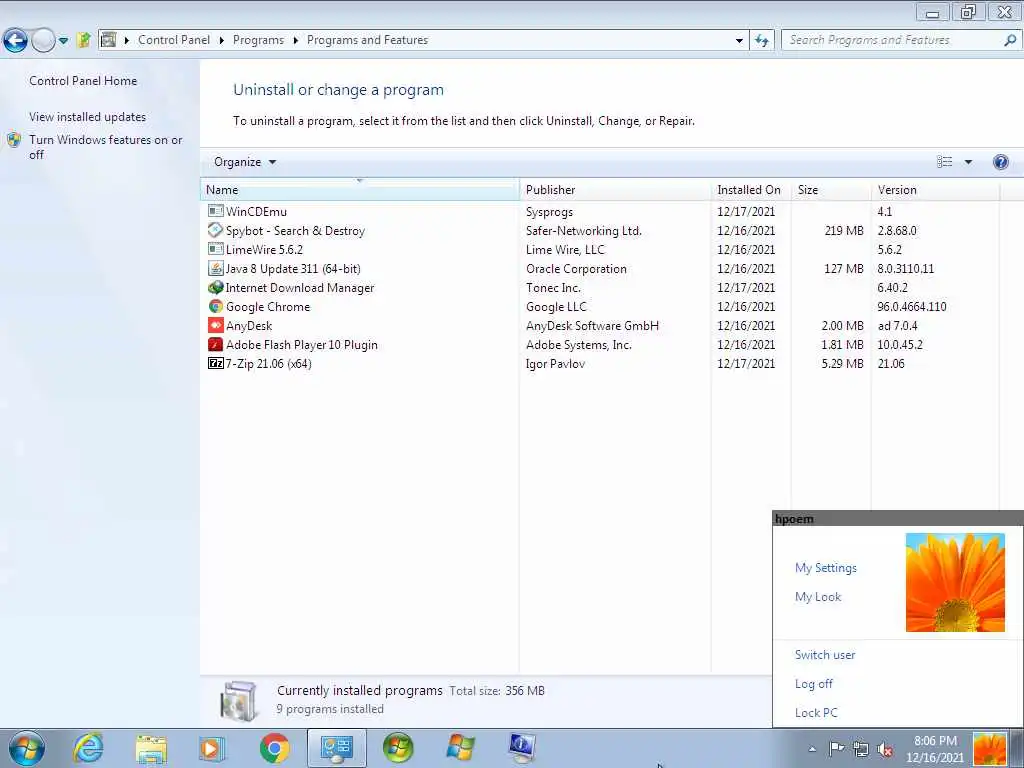Sort by the Installed On column header

pyautogui.click(x=750, y=189)
